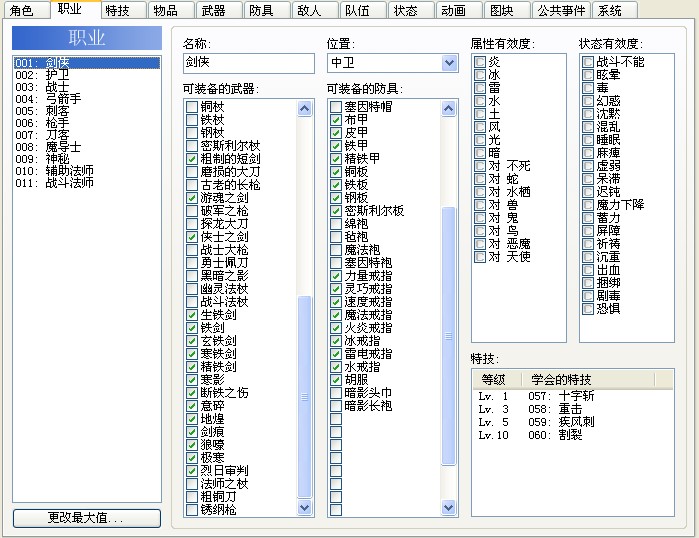Toggle the 眩晕 state efficiency box
This screenshot has width=699, height=538.
coord(588,75)
